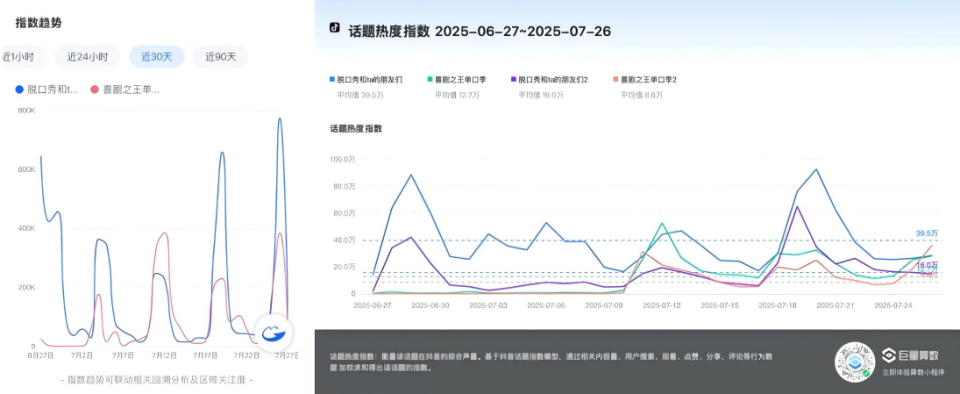
Task: Click the right chart's blue peak after 2025-07-18
Action: click(x=816, y=169)
